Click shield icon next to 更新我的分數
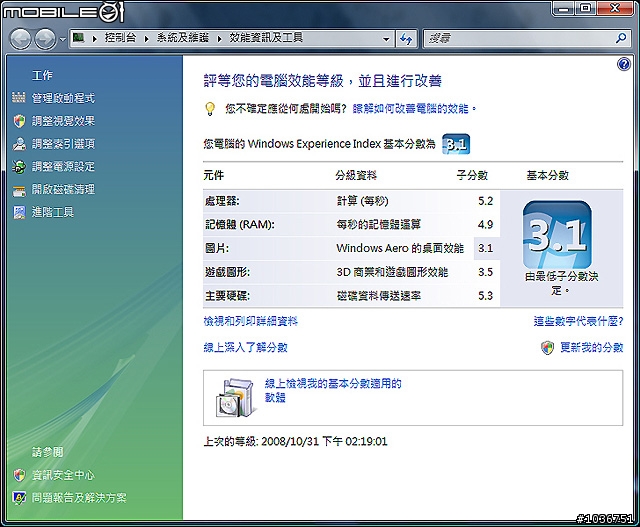 click(x=547, y=348)
